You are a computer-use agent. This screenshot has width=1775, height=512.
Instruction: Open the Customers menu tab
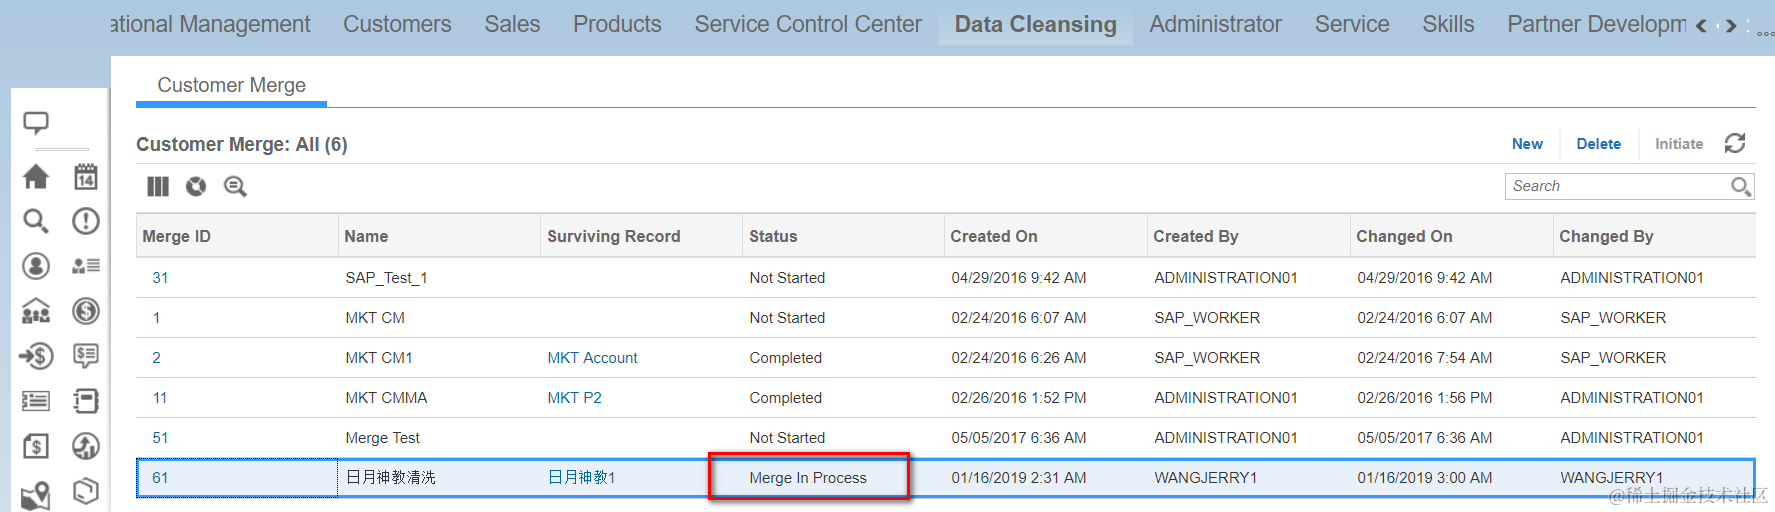point(397,24)
